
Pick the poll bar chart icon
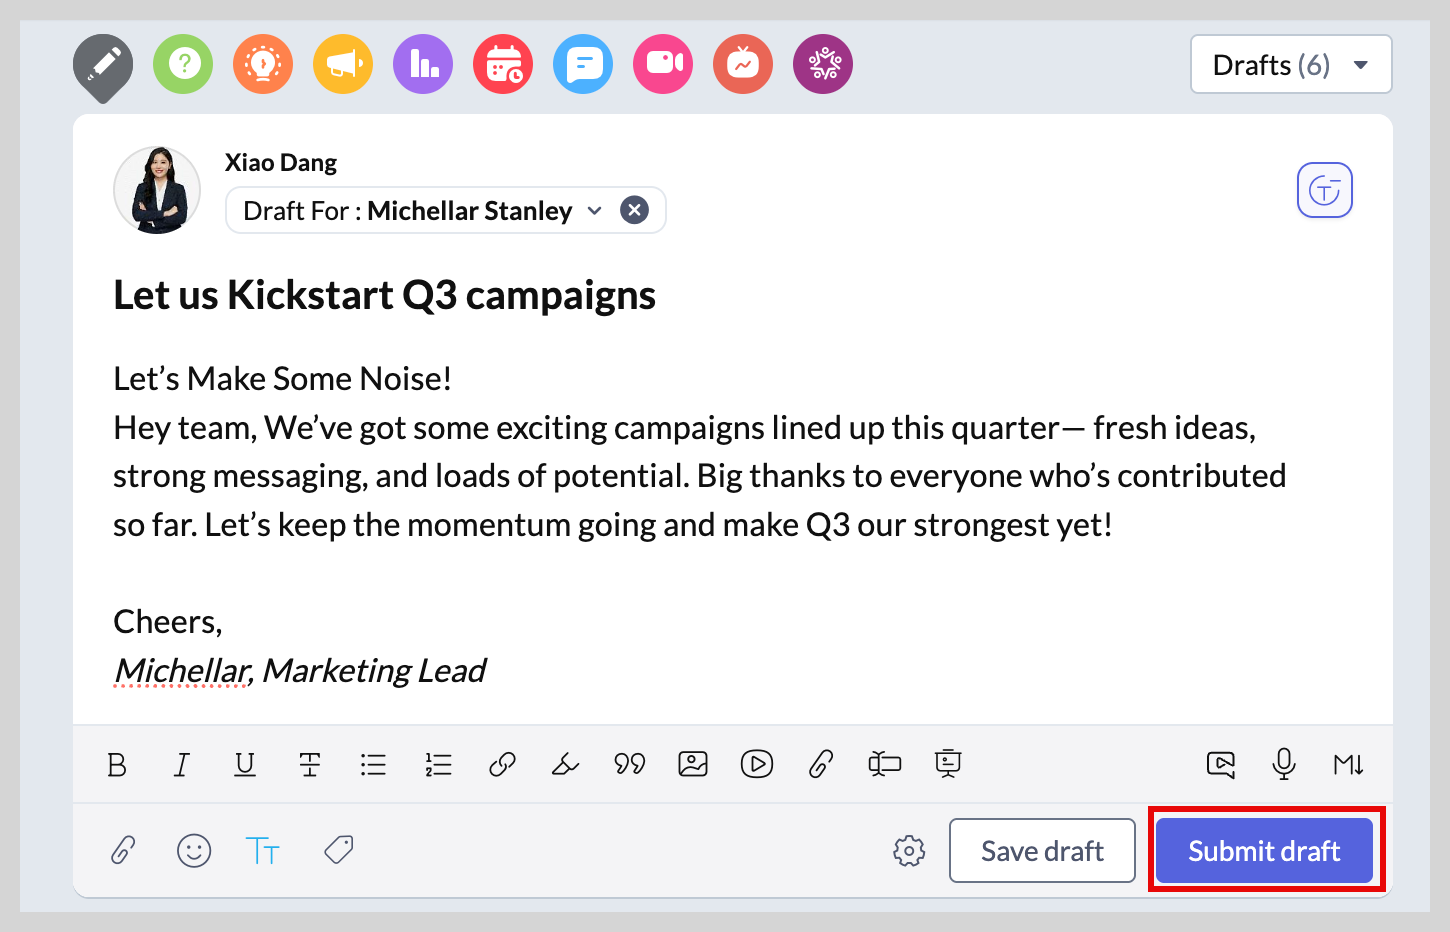[423, 64]
